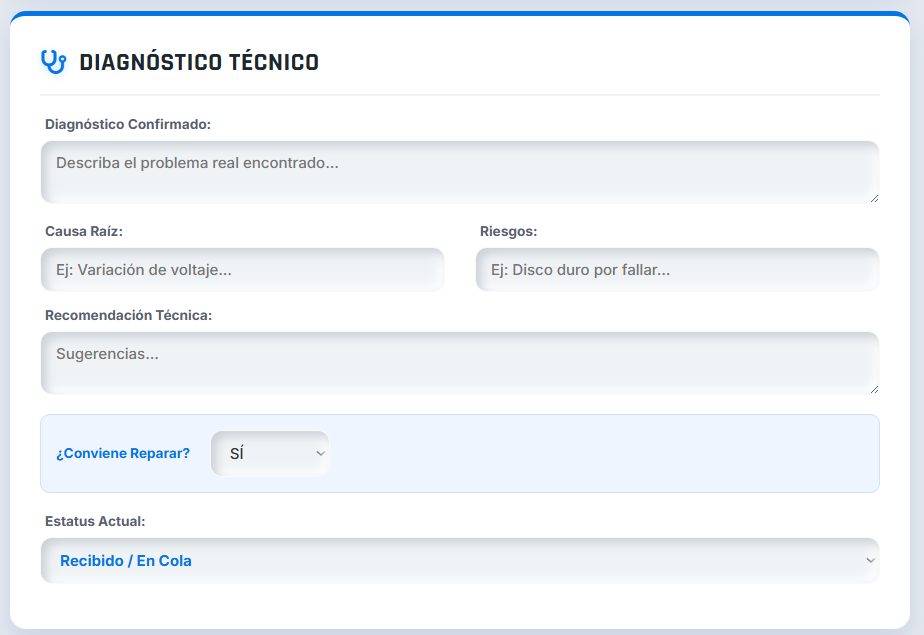Viewport: 924px width, 635px height.
Task: Click the field showing Ej: Variación de voltaje
Action: [242, 269]
